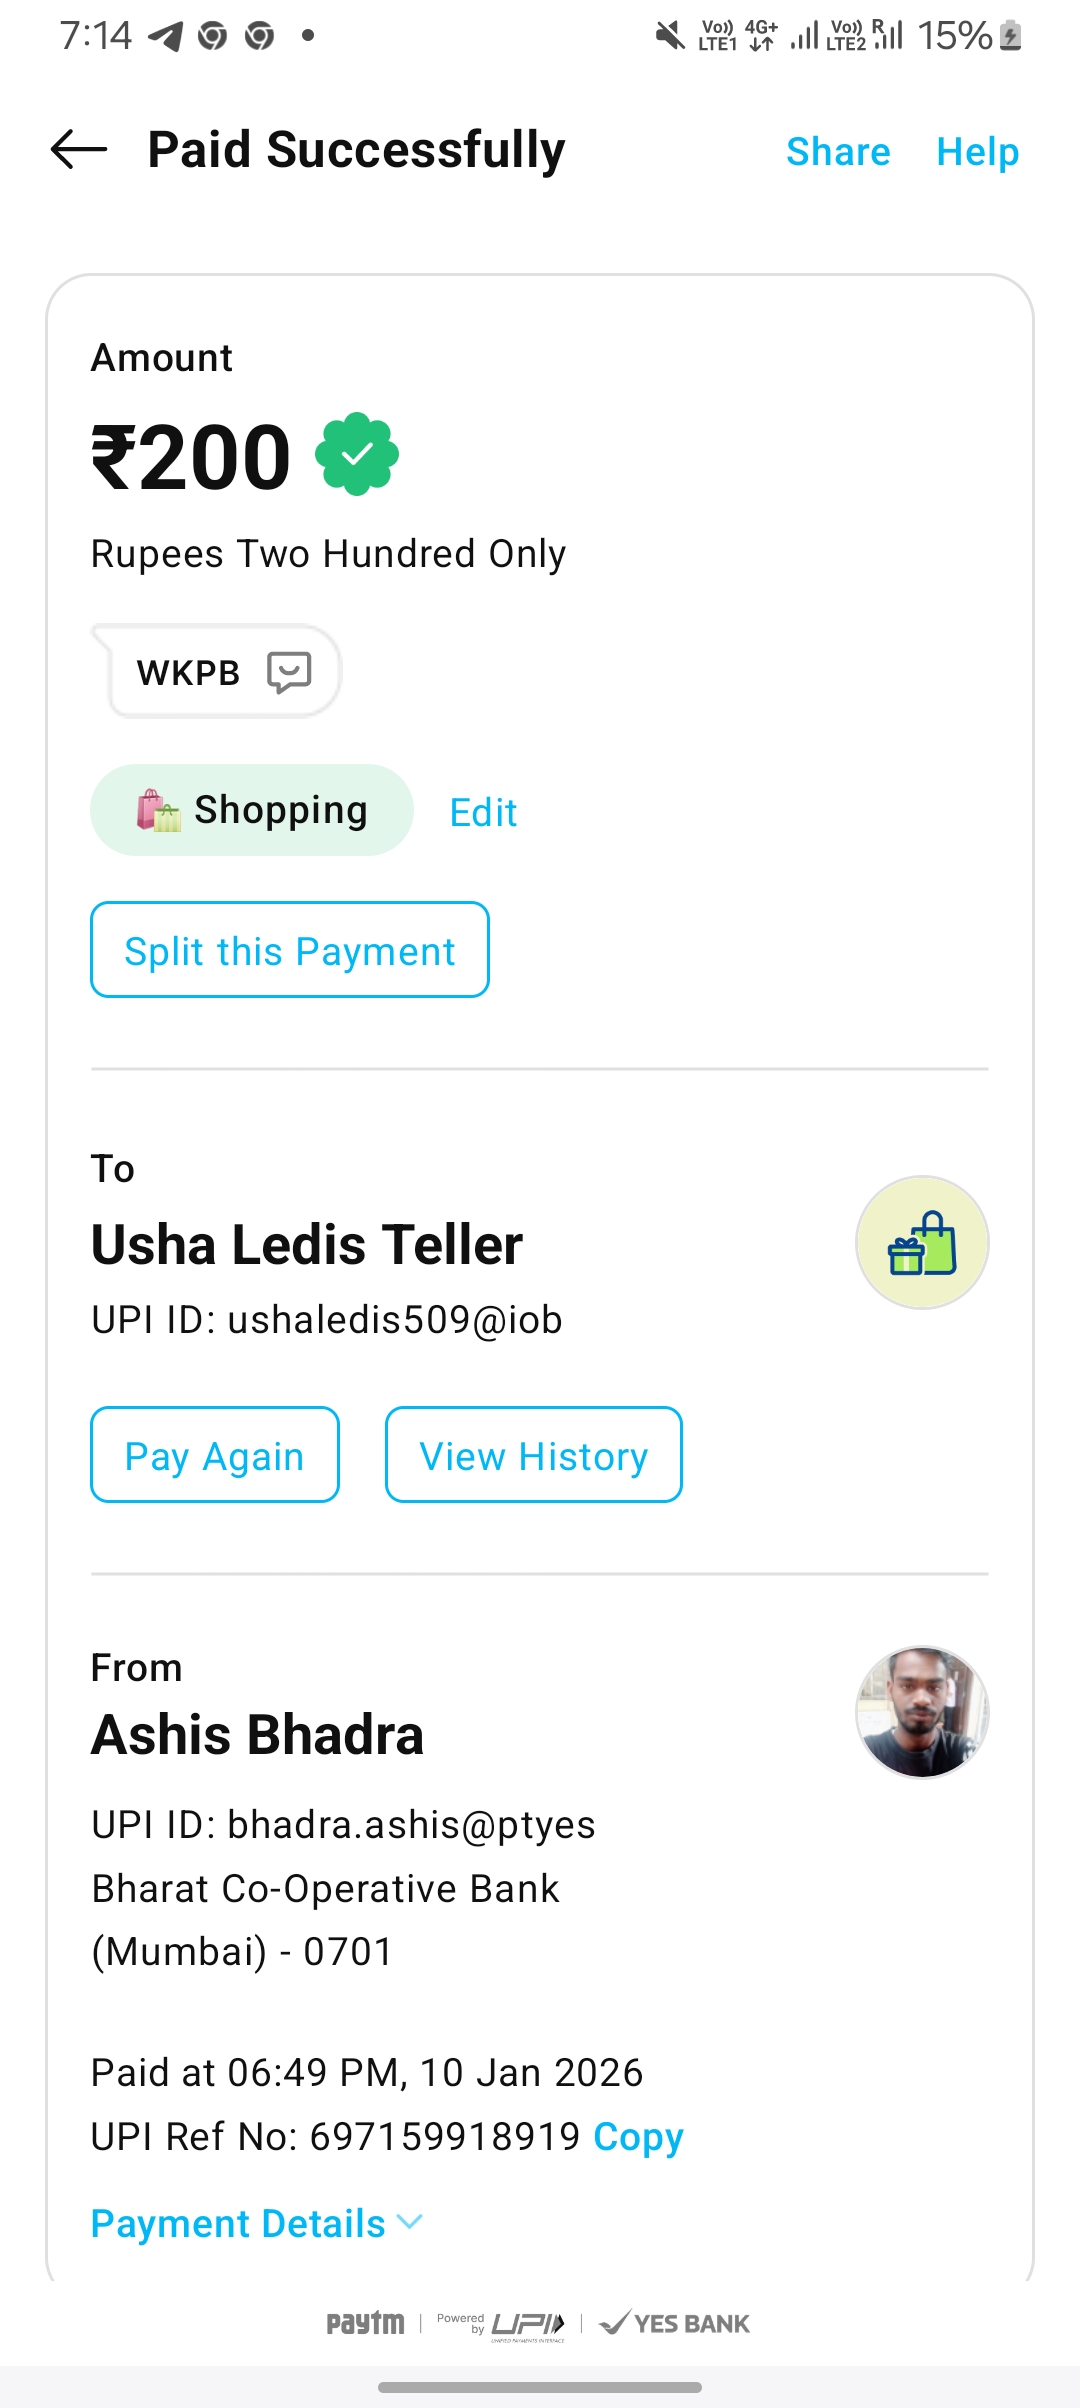Viewport: 1080px width, 2408px height.
Task: Expand the Payment Details section
Action: pos(238,2223)
